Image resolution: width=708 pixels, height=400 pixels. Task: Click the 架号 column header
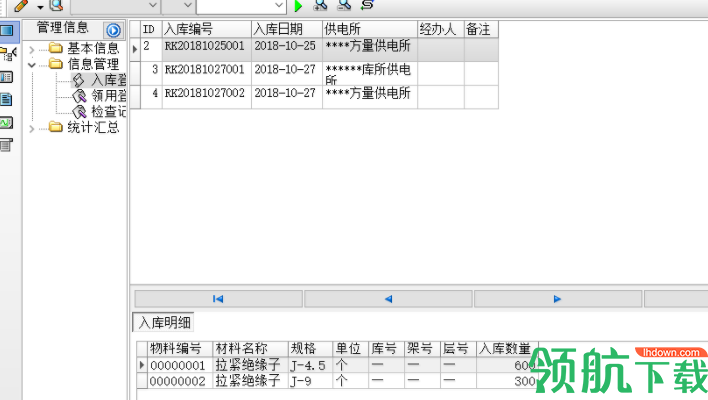pos(422,349)
